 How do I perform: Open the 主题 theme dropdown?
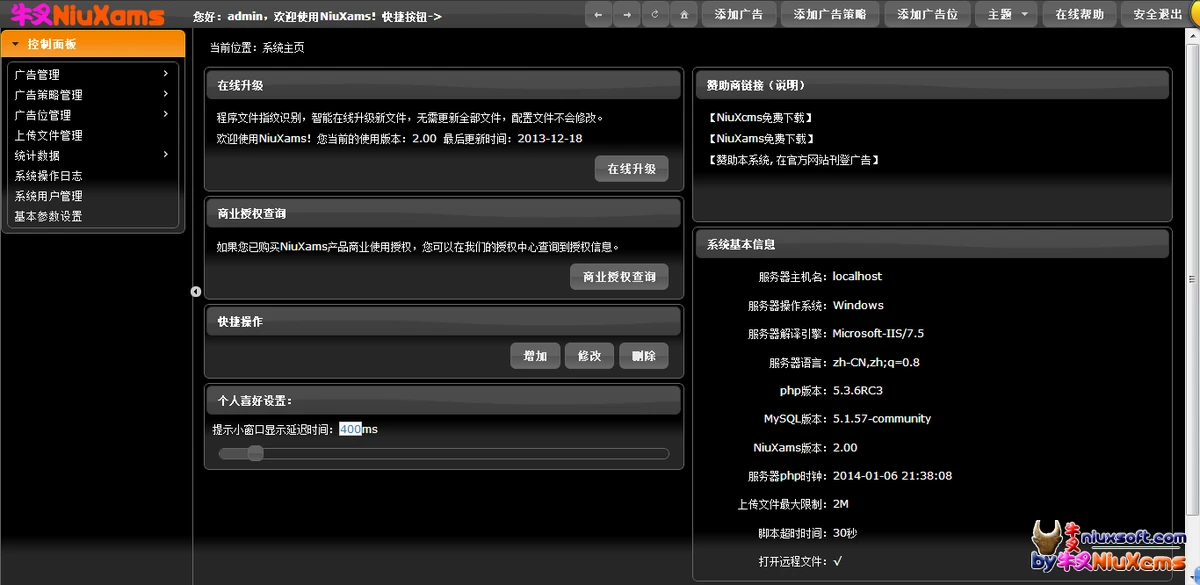click(x=1010, y=14)
